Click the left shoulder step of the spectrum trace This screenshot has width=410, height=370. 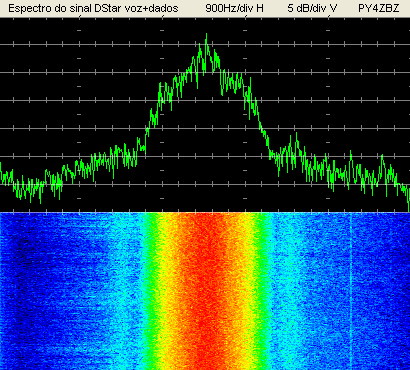point(142,145)
